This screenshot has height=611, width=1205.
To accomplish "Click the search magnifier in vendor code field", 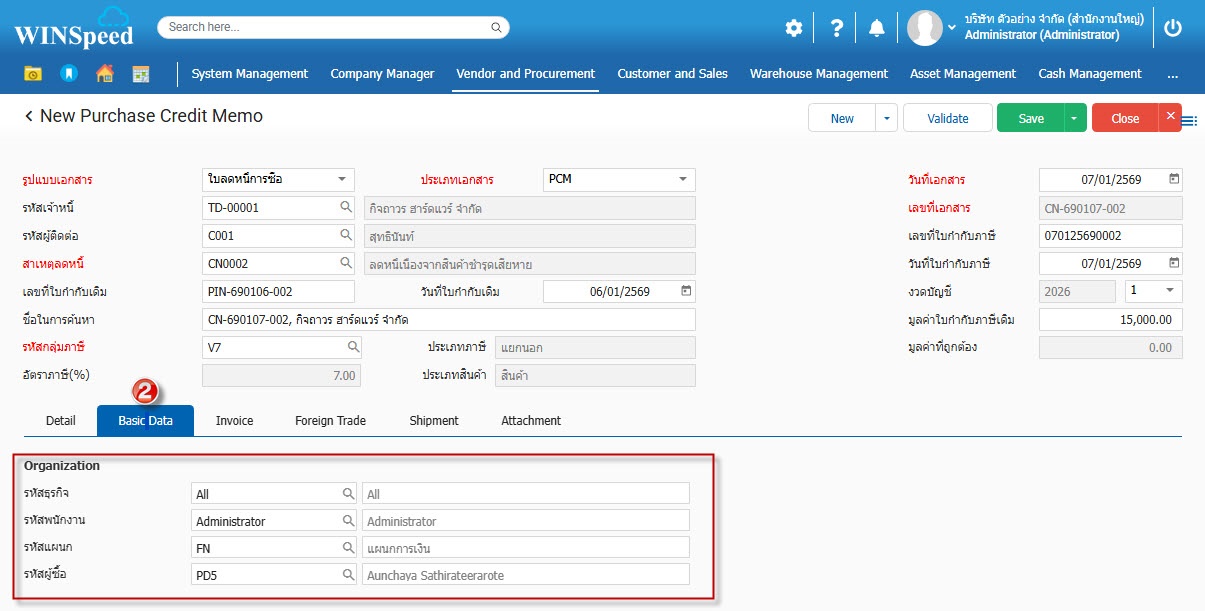I will (x=346, y=208).
